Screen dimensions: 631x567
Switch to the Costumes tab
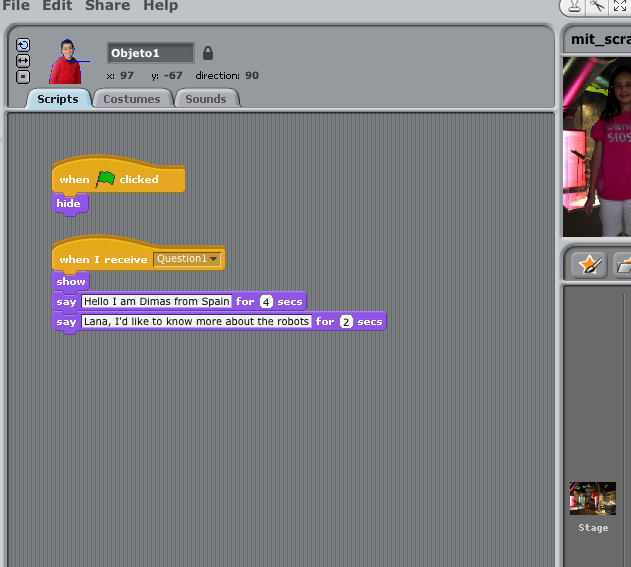(x=132, y=99)
